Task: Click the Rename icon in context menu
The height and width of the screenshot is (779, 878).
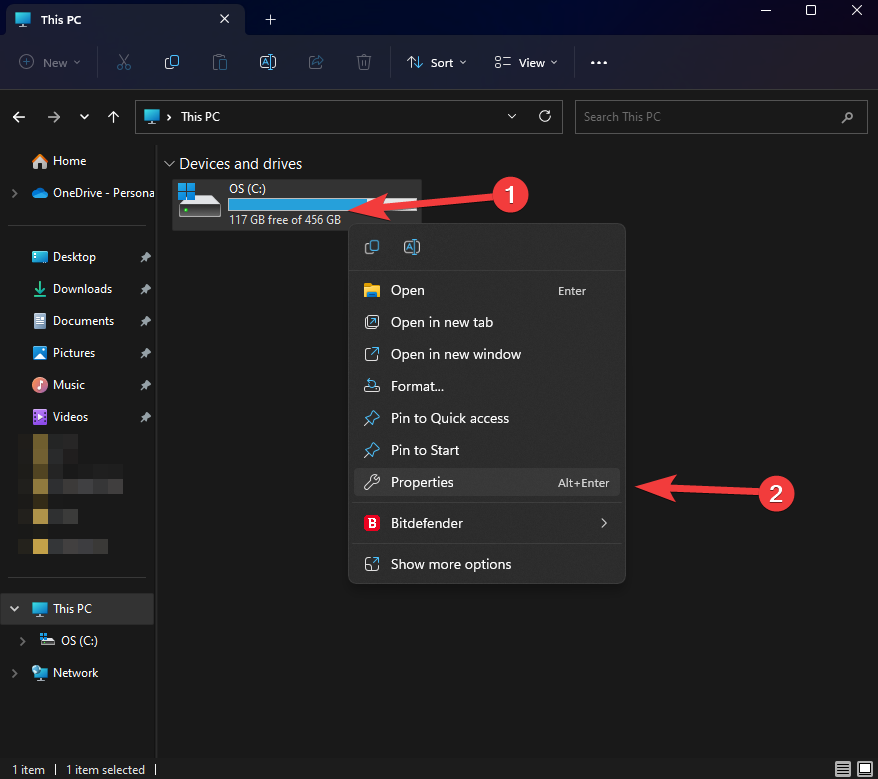Action: pos(411,247)
